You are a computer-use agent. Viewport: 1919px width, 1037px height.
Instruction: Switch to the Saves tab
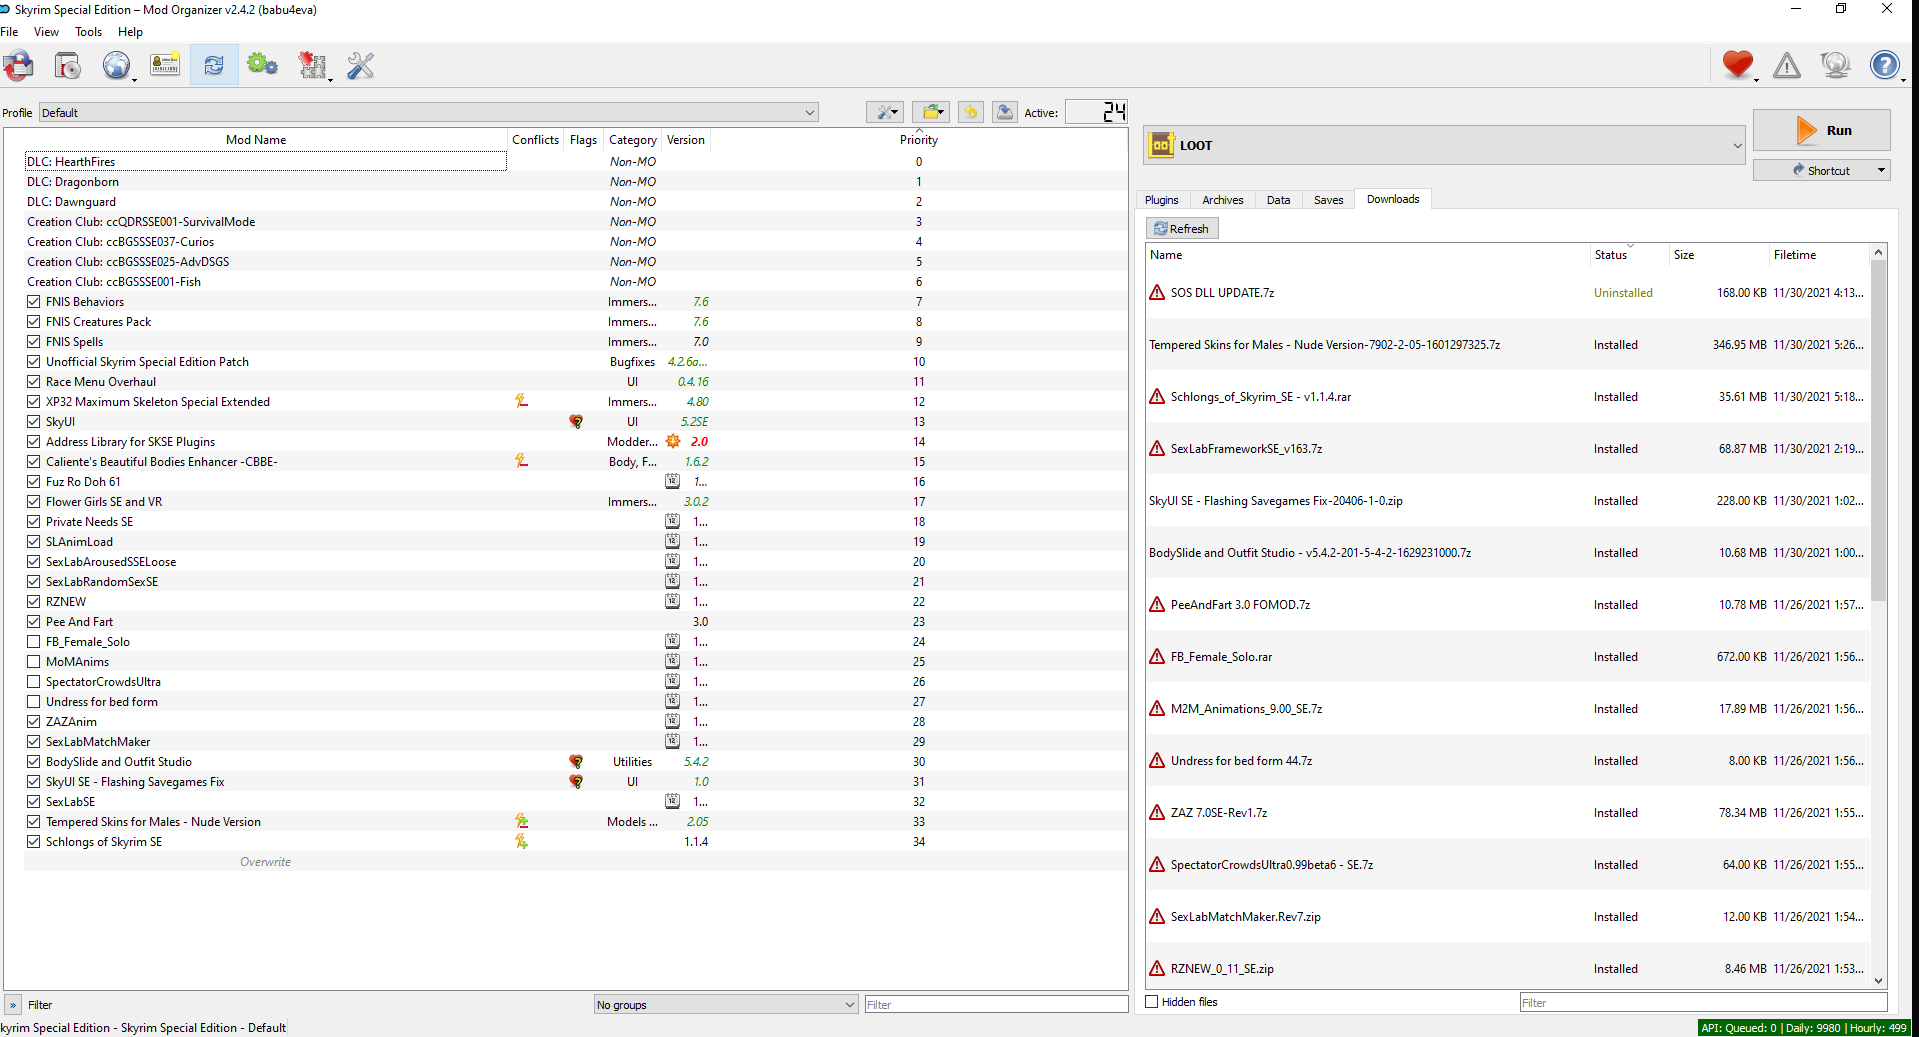click(x=1328, y=200)
